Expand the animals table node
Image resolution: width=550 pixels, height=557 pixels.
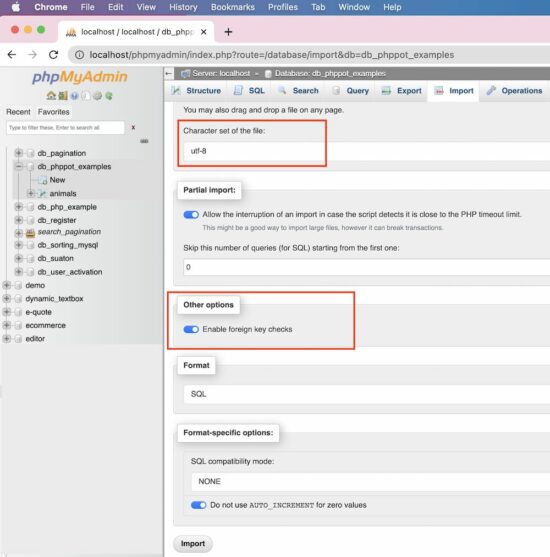click(31, 193)
